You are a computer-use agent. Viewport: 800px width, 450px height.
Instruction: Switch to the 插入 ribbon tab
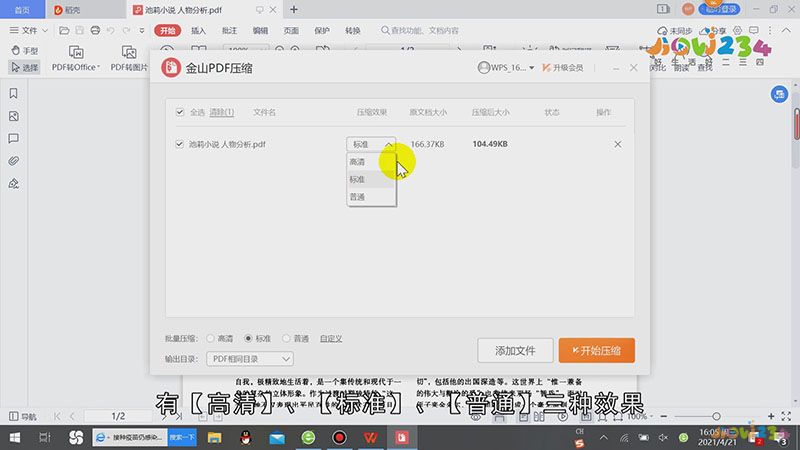point(198,31)
